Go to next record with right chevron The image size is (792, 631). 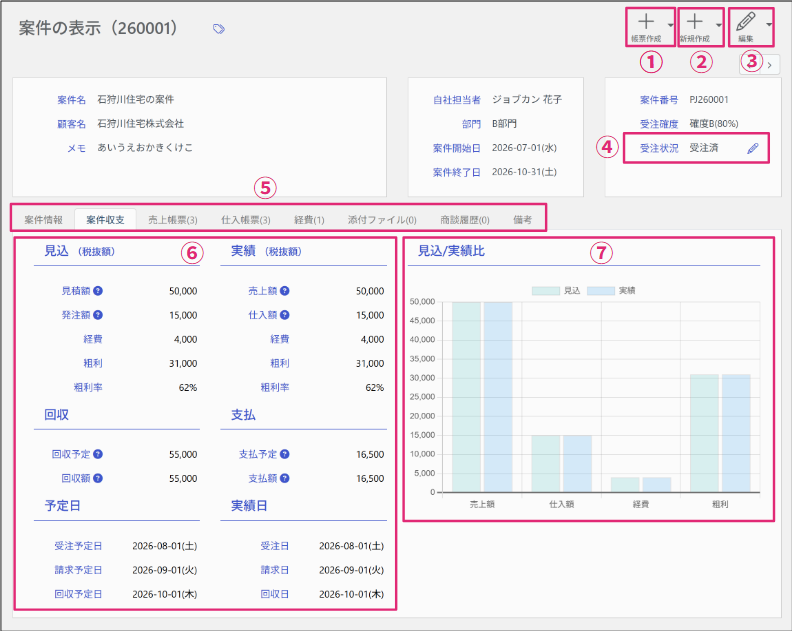click(770, 65)
